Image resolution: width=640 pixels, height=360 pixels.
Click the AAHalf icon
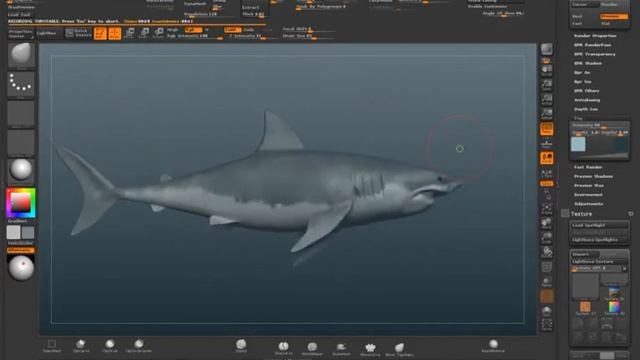[547, 113]
